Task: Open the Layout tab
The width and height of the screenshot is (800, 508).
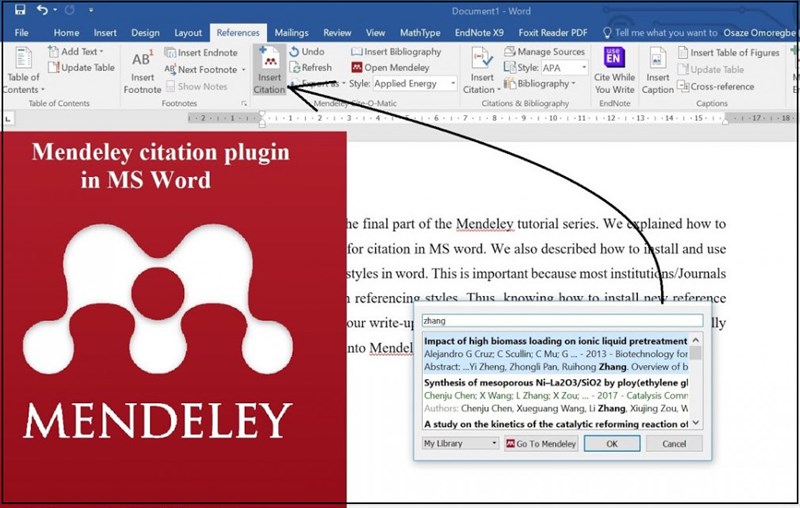Action: [x=188, y=33]
